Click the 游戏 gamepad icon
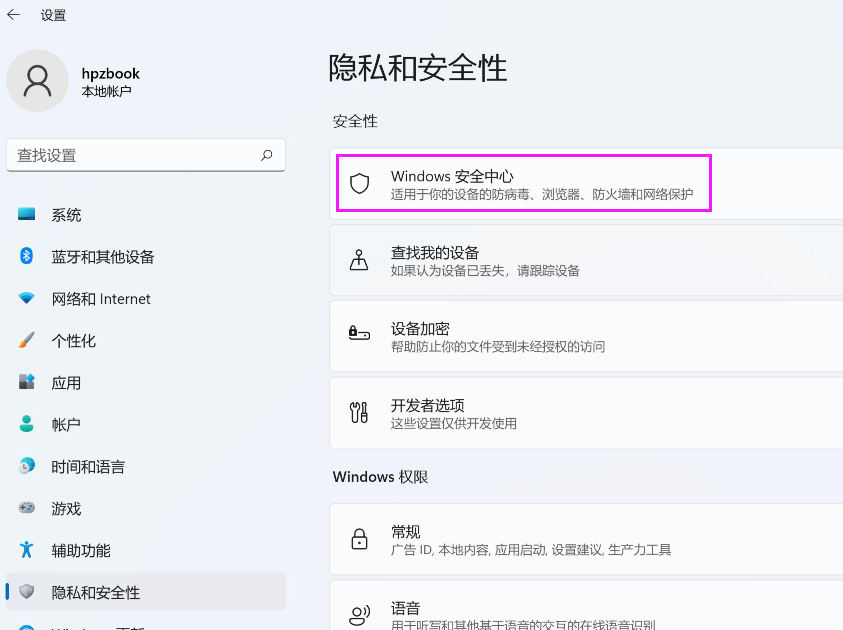 click(x=26, y=507)
